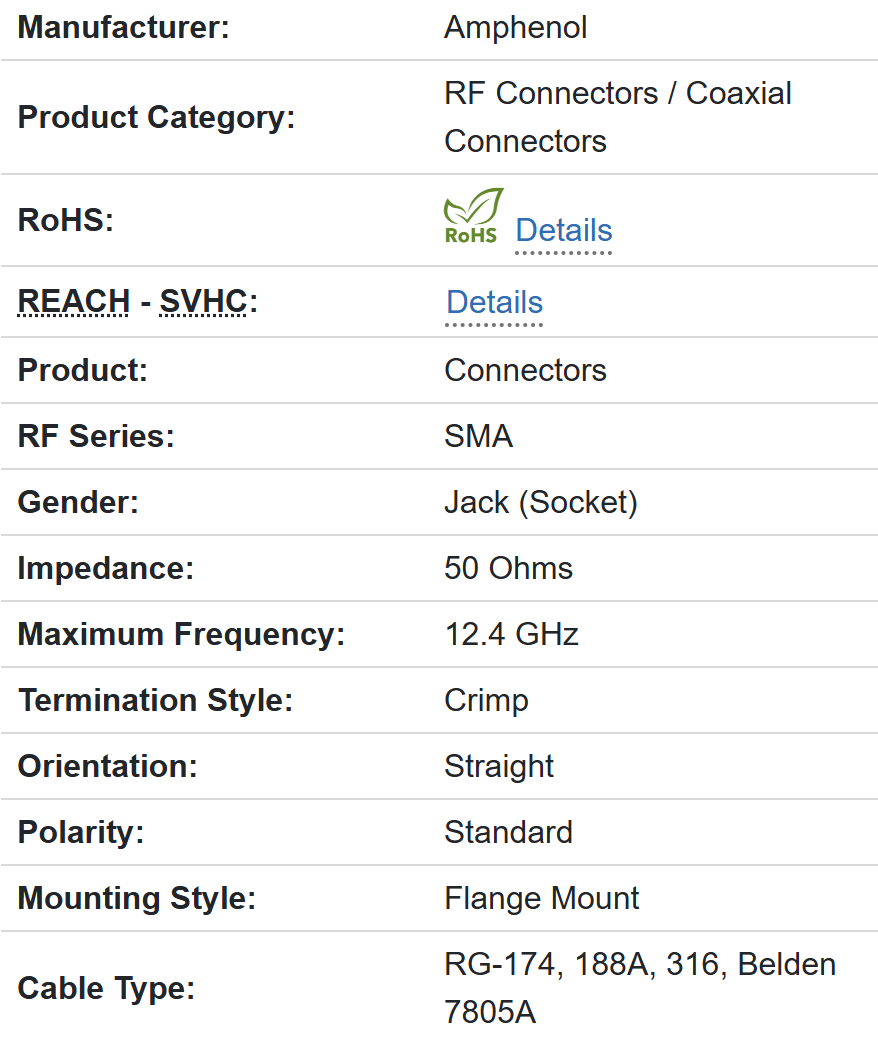Click the Maximum Frequency row label
This screenshot has height=1042, width=878.
[181, 634]
